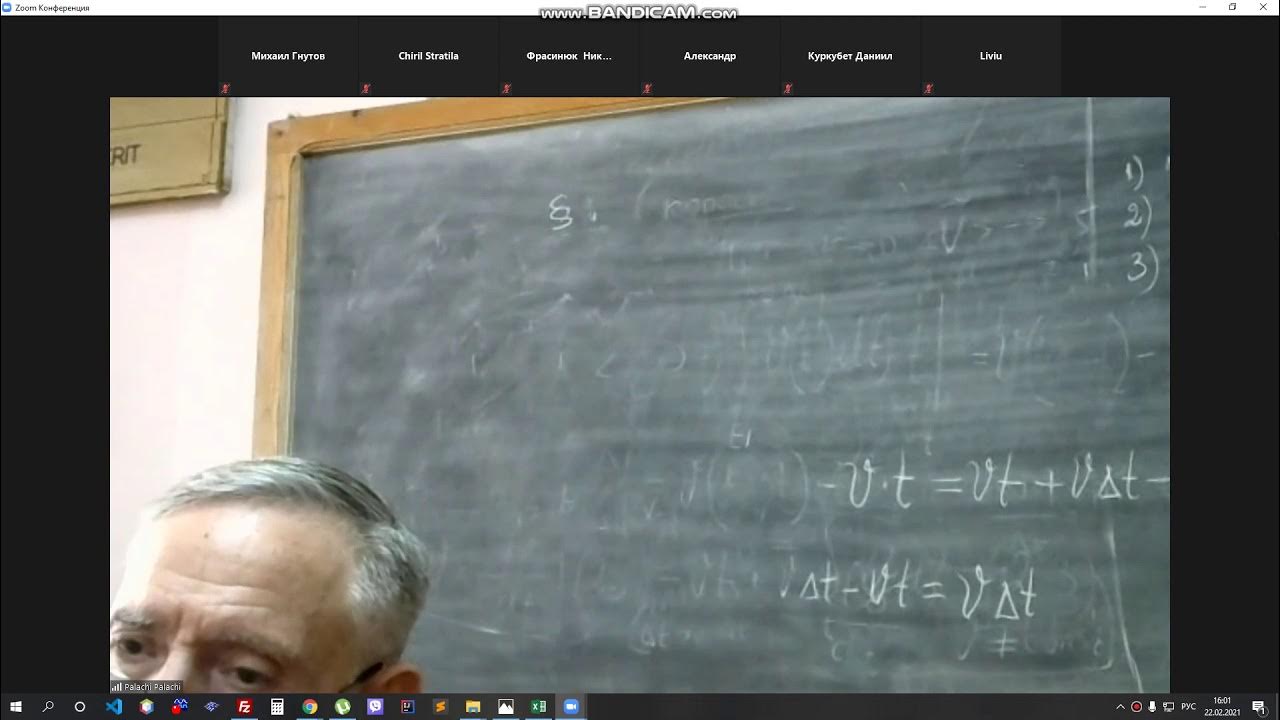
Task: Expand hidden system tray icons
Action: [1120, 707]
